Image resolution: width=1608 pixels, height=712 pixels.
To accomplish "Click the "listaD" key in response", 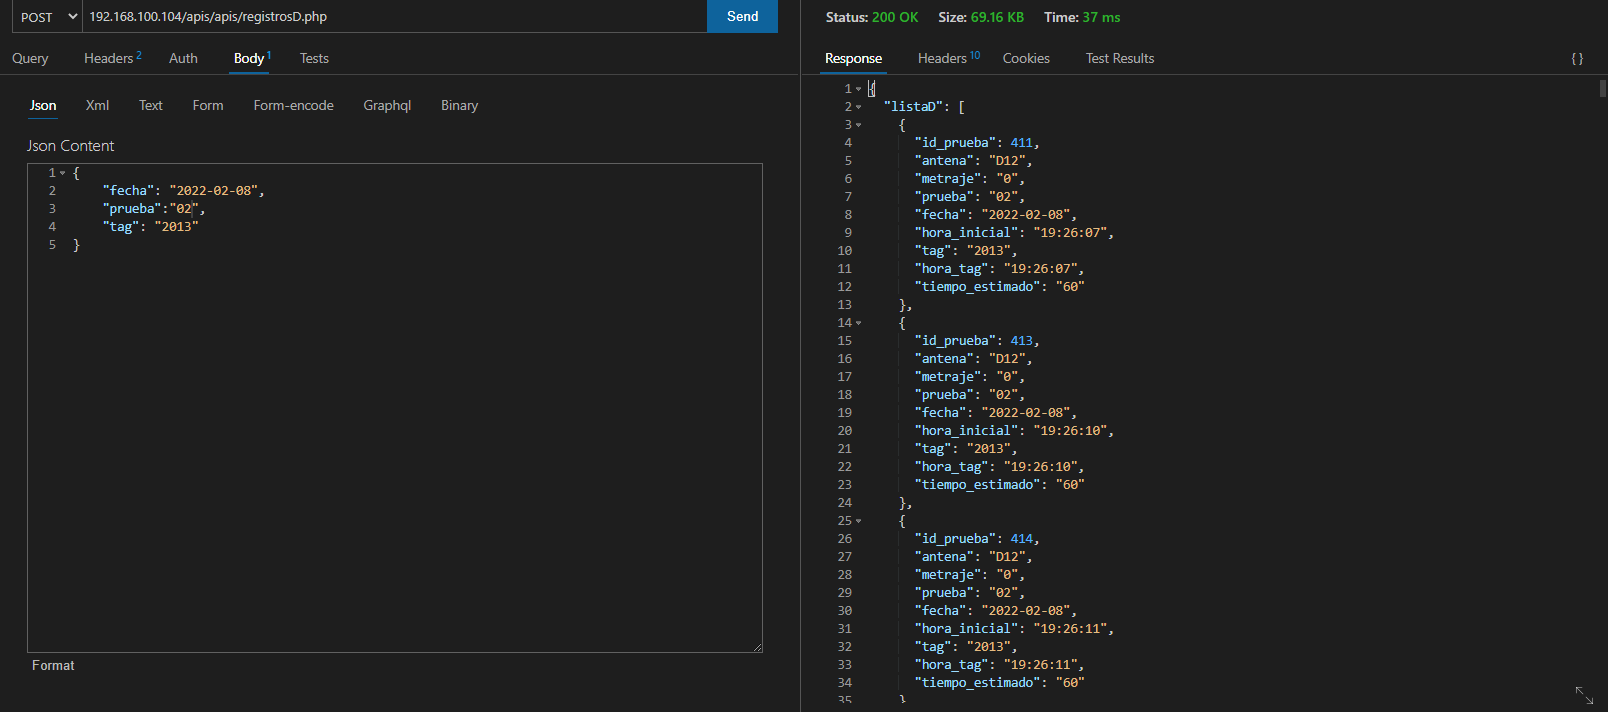I will pos(913,107).
